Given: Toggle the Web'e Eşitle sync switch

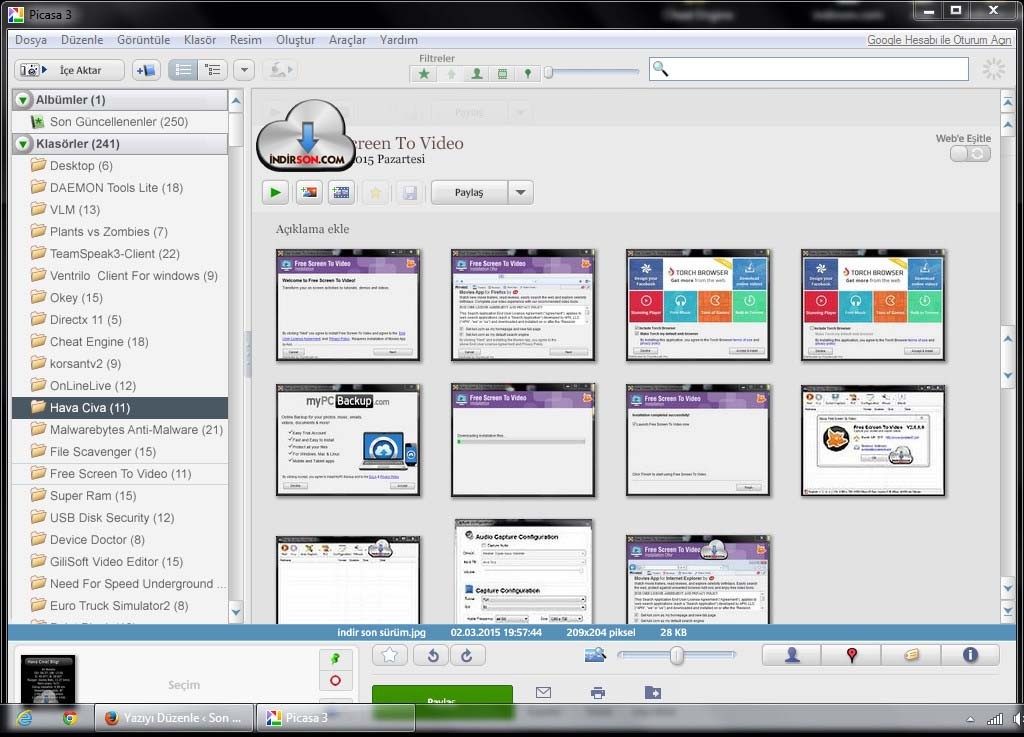Looking at the screenshot, I should 970,153.
